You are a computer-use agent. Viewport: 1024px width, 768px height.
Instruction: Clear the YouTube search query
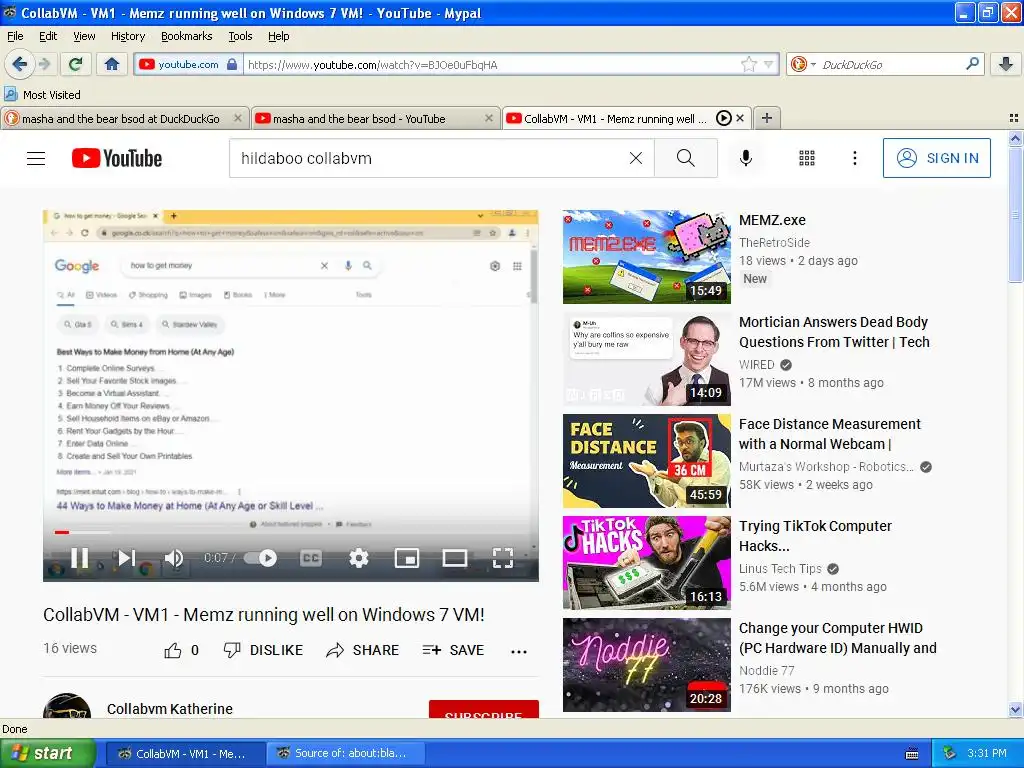[635, 158]
